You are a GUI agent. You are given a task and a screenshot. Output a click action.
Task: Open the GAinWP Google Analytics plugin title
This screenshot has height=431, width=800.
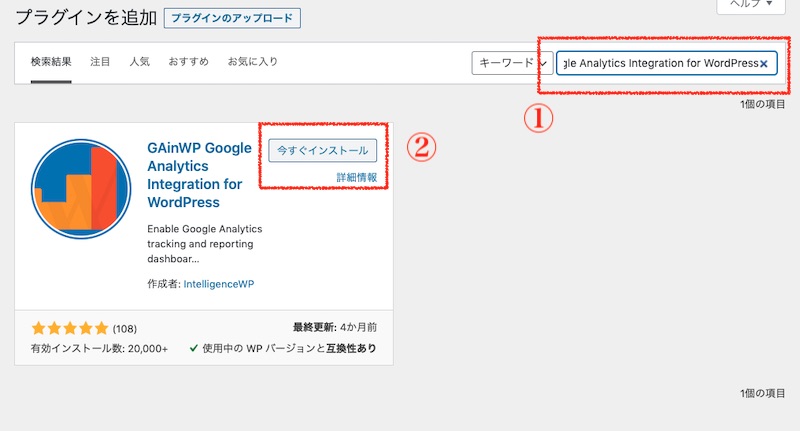pos(199,175)
